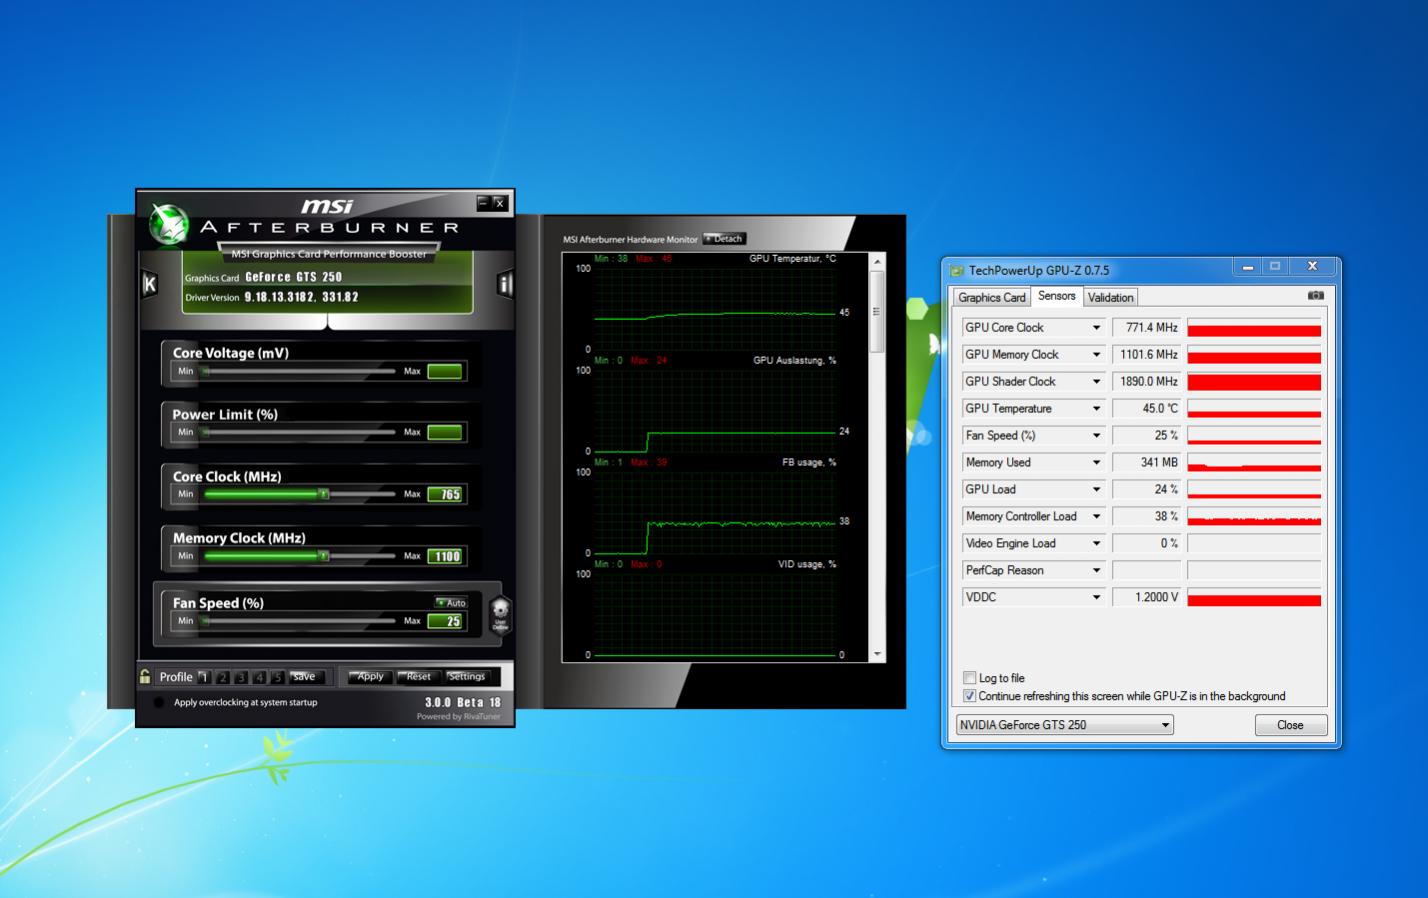Viewport: 1428px width, 898px height.
Task: Click the Core Voltage value field
Action: click(x=445, y=371)
